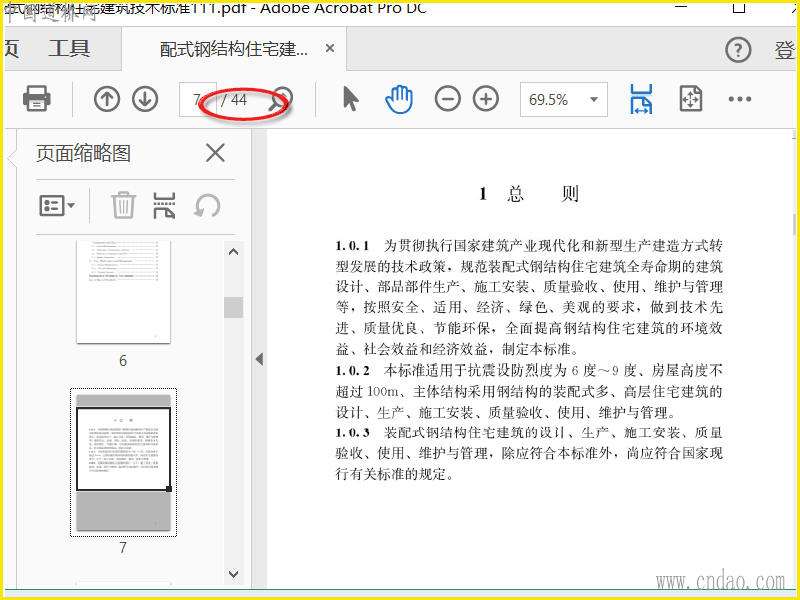Click clause number 1.0.3
The height and width of the screenshot is (600, 800).
point(352,433)
